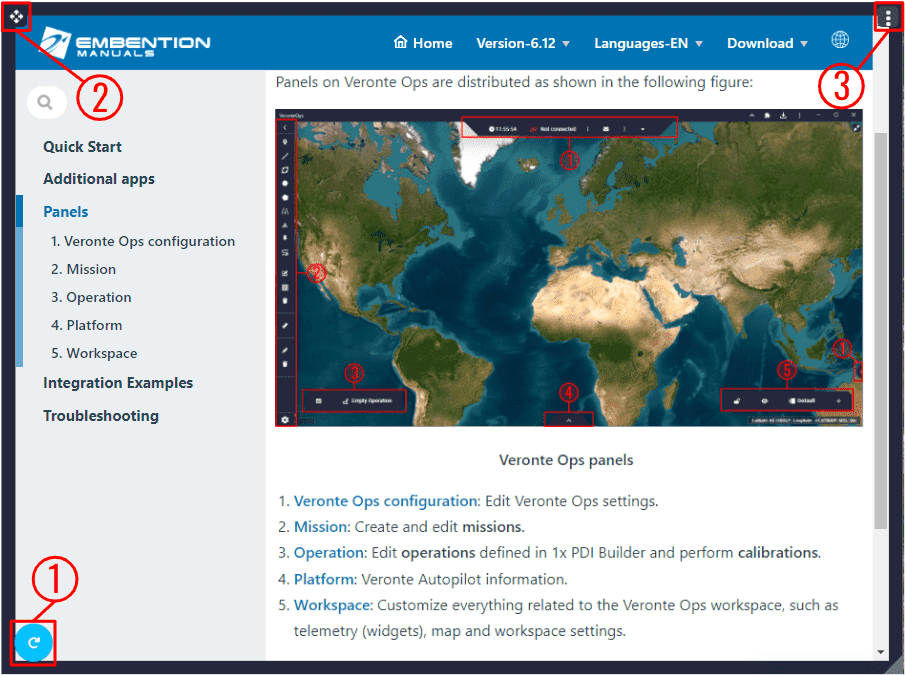
Task: Go to Integration Examples section
Action: point(118,383)
